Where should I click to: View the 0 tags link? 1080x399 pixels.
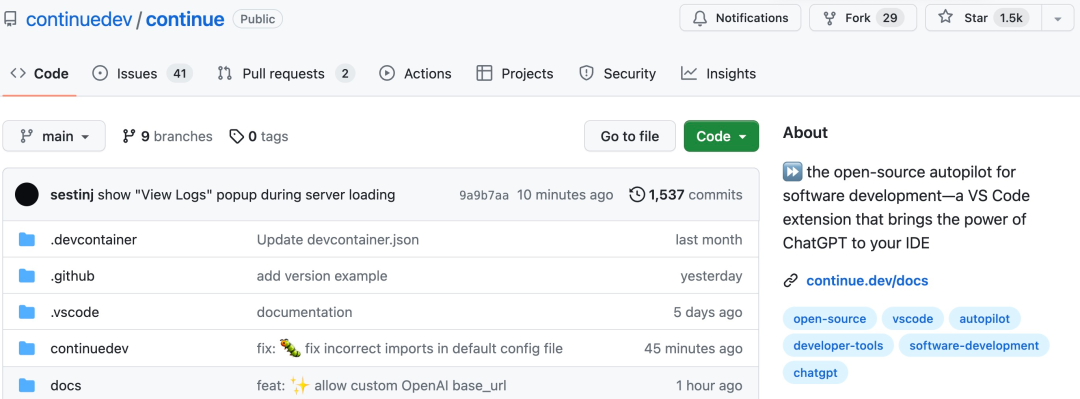tap(259, 136)
